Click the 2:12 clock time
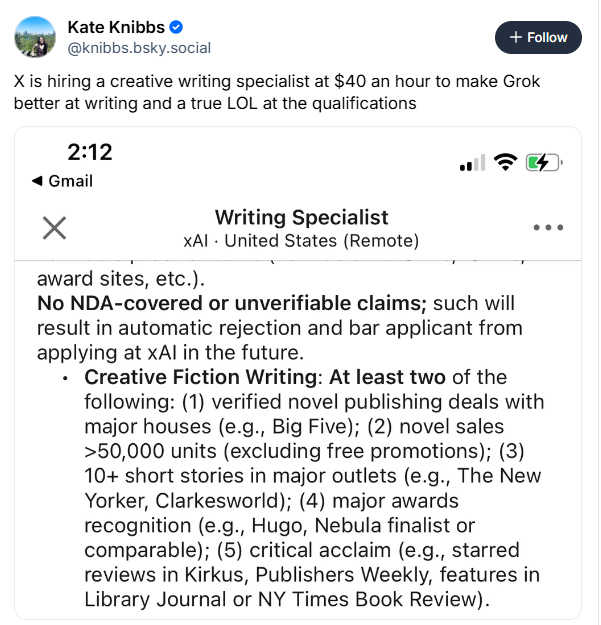Viewport: 601px width, 625px height. click(90, 153)
